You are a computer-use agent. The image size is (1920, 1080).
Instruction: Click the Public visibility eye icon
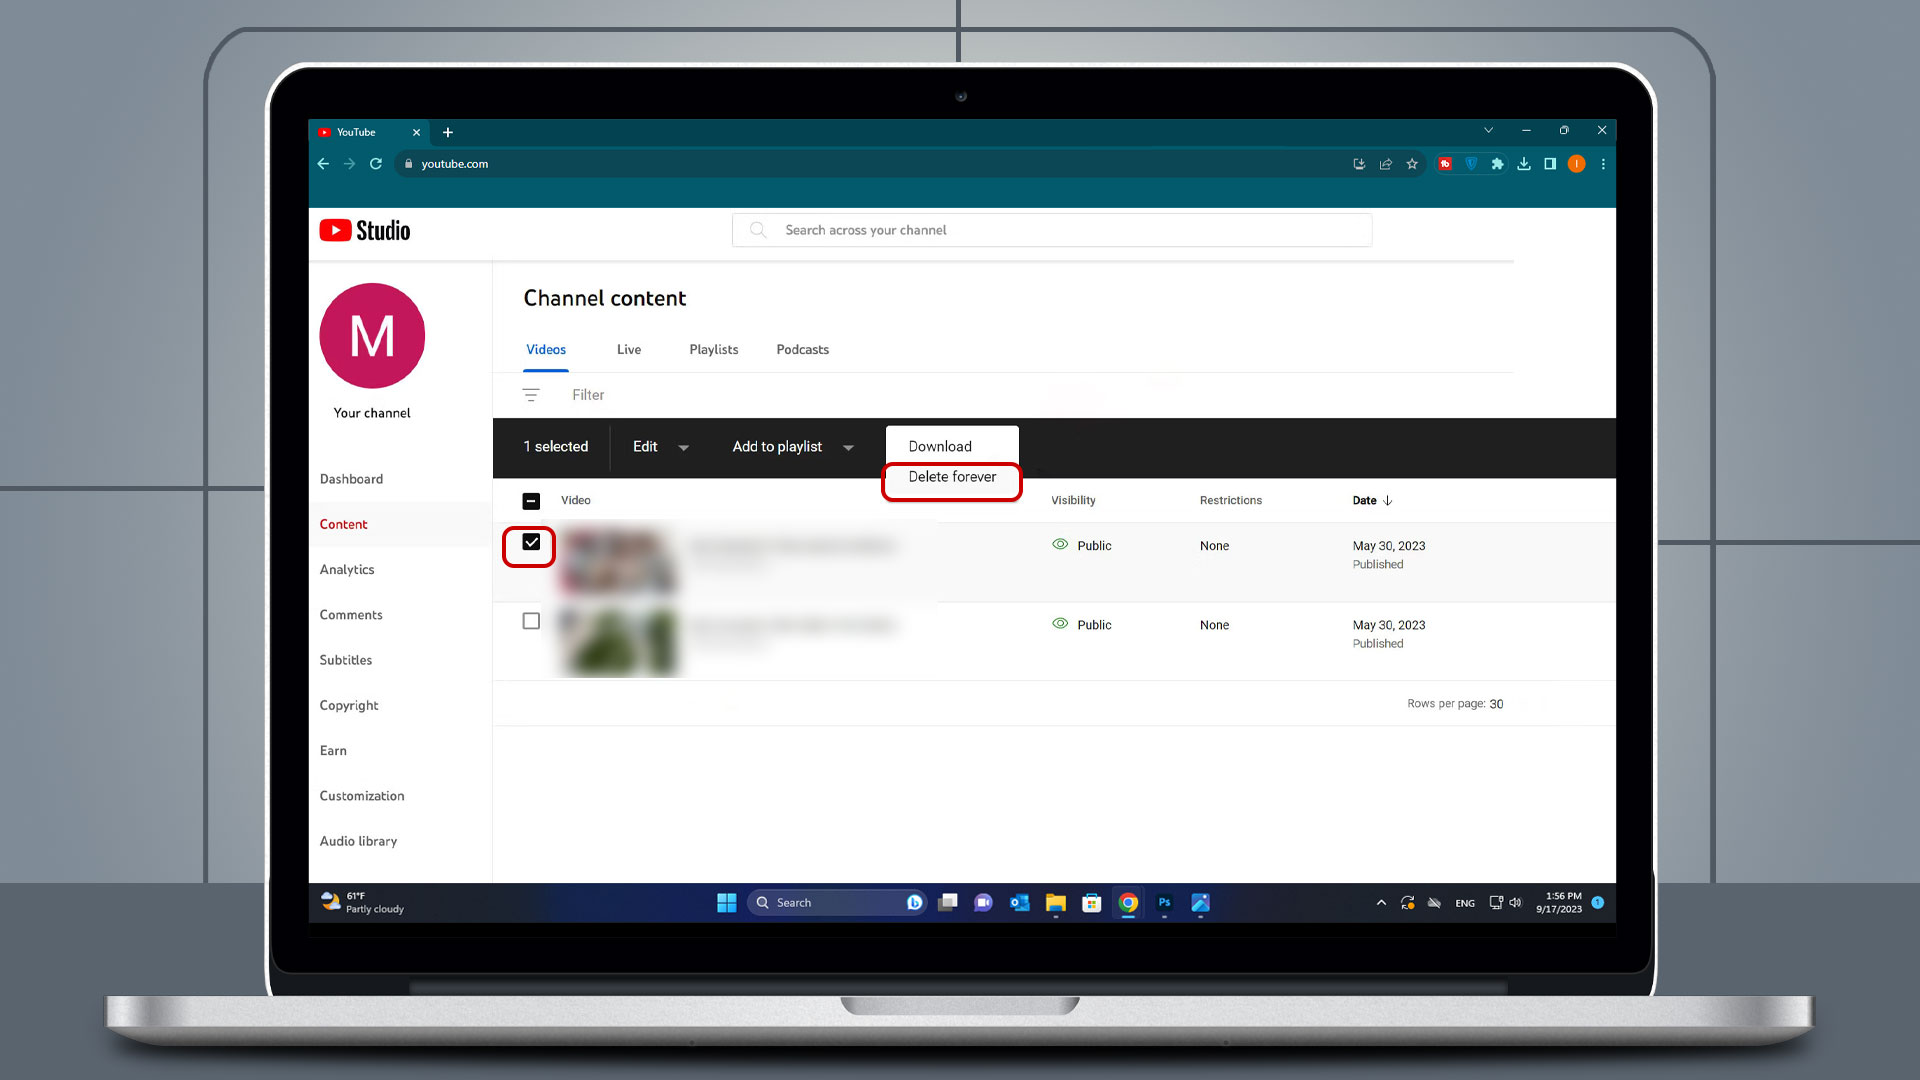coord(1060,545)
